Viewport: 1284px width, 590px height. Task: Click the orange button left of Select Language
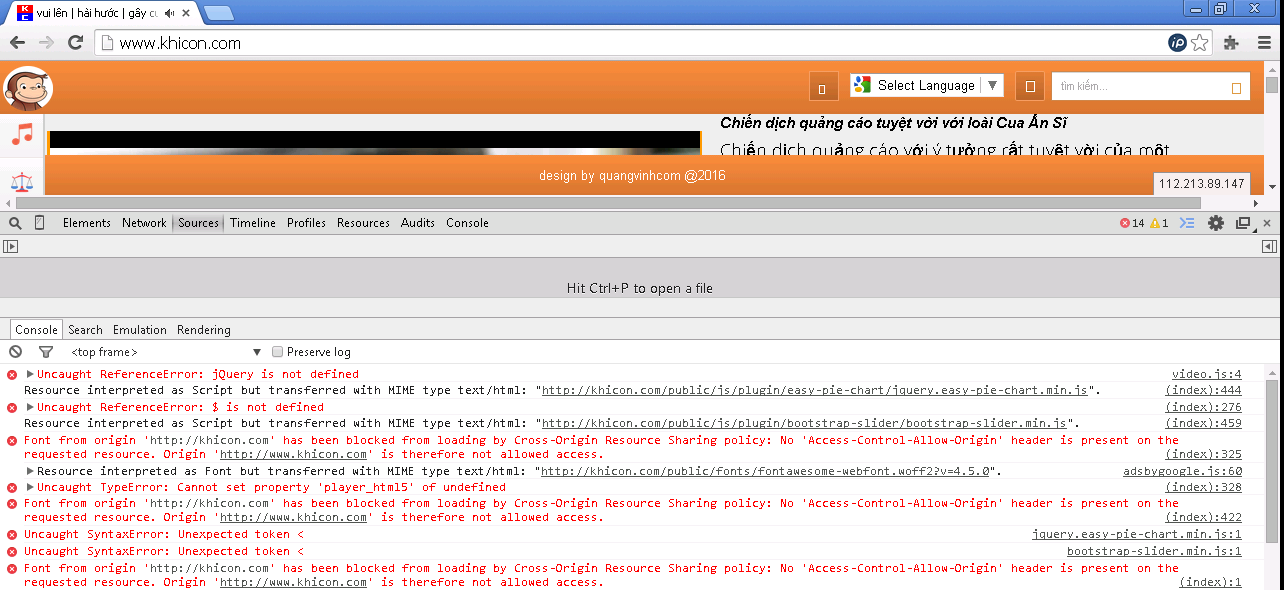click(x=822, y=86)
